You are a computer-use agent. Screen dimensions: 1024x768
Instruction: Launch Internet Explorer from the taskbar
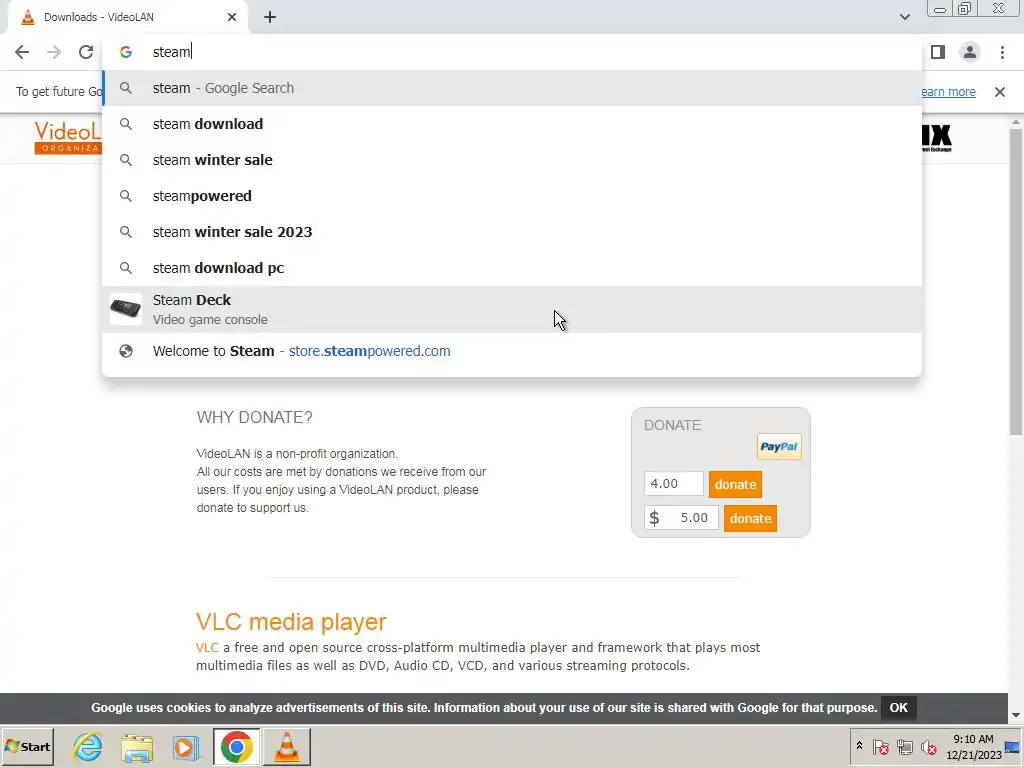88,747
